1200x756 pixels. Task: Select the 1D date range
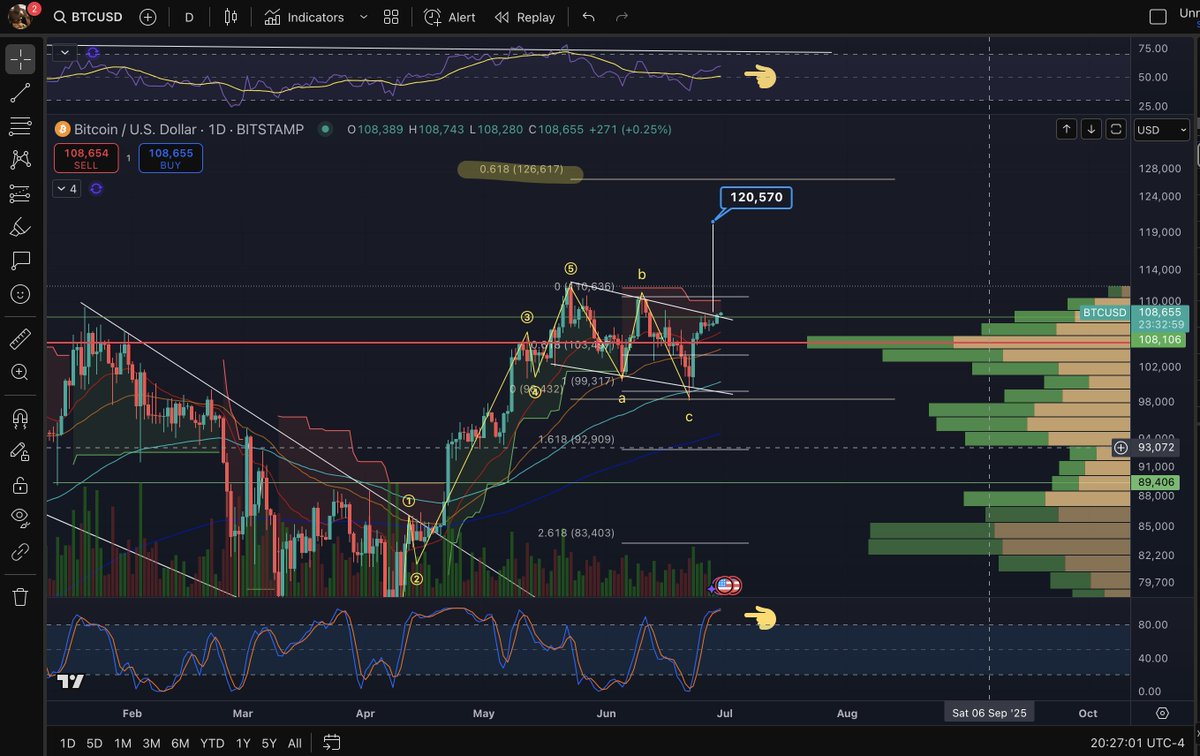point(67,742)
